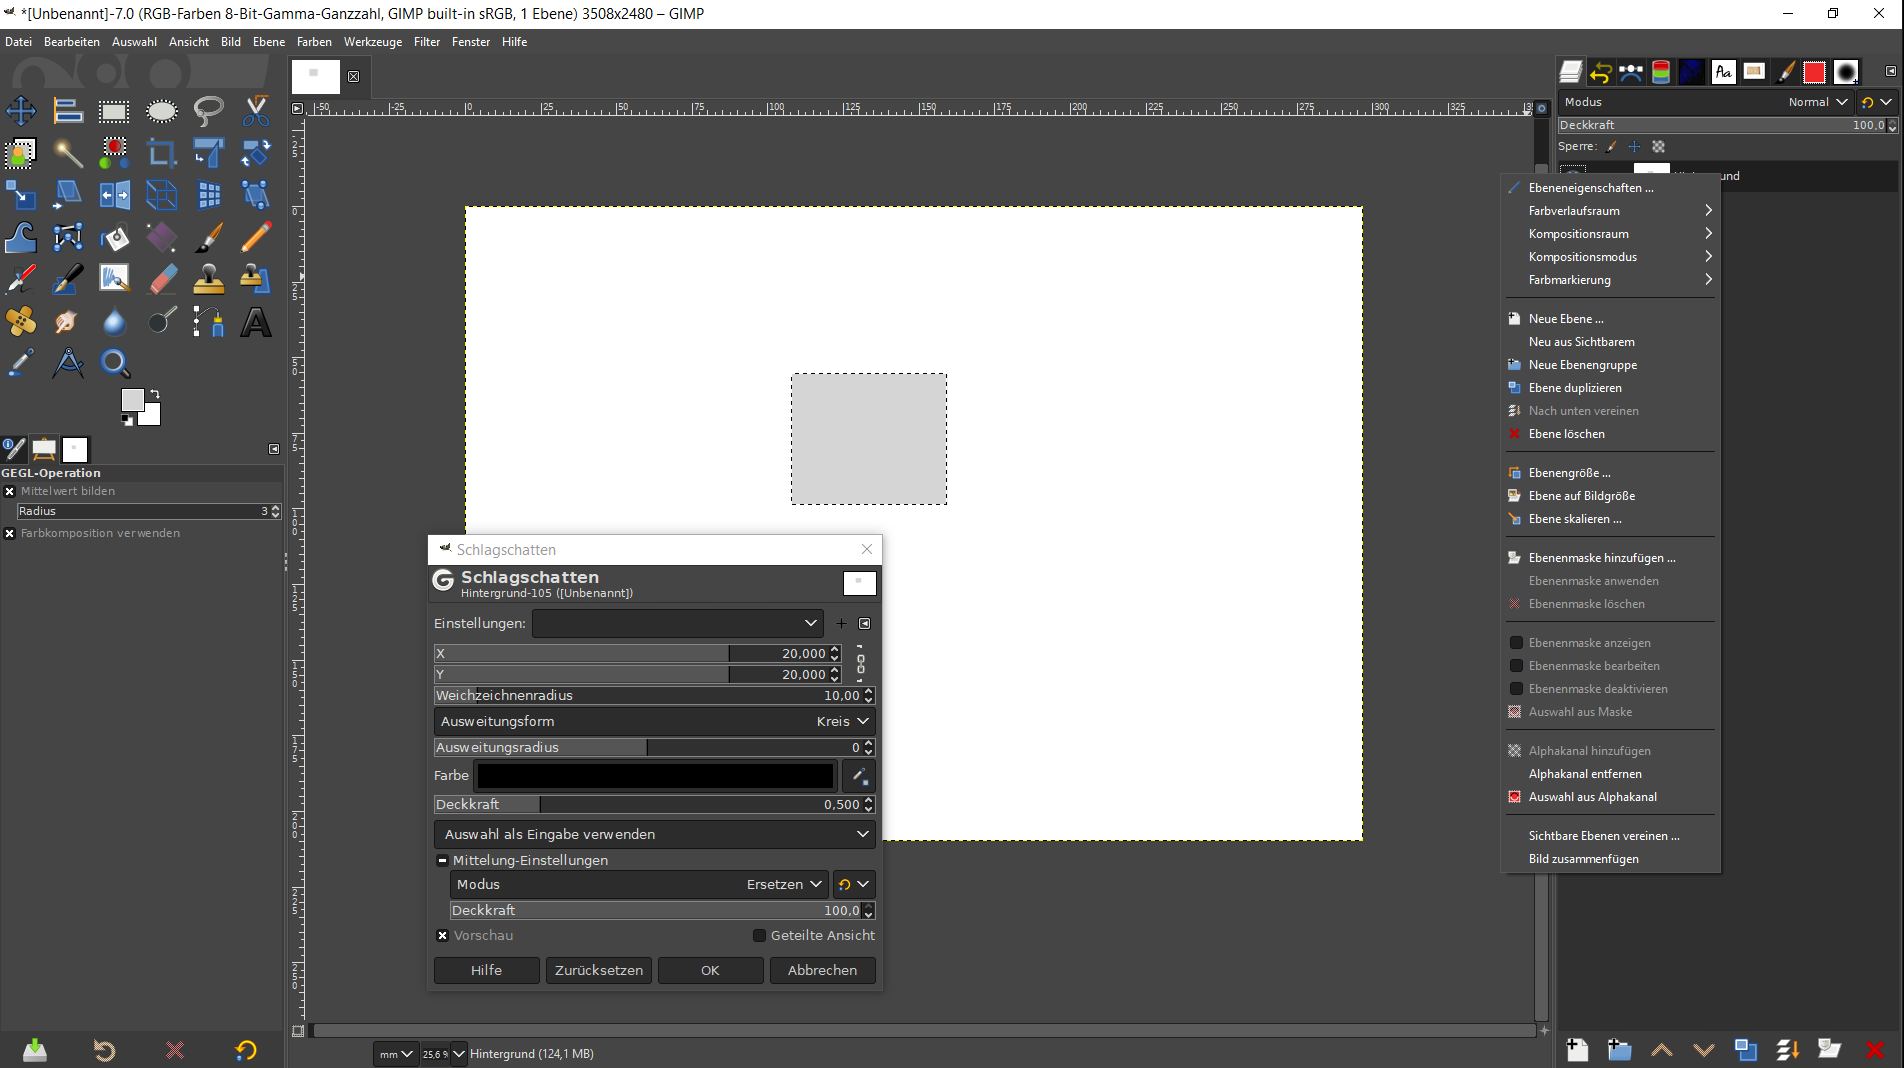Enable the Geteilte Ansicht checkbox
The width and height of the screenshot is (1904, 1068).
tap(760, 936)
